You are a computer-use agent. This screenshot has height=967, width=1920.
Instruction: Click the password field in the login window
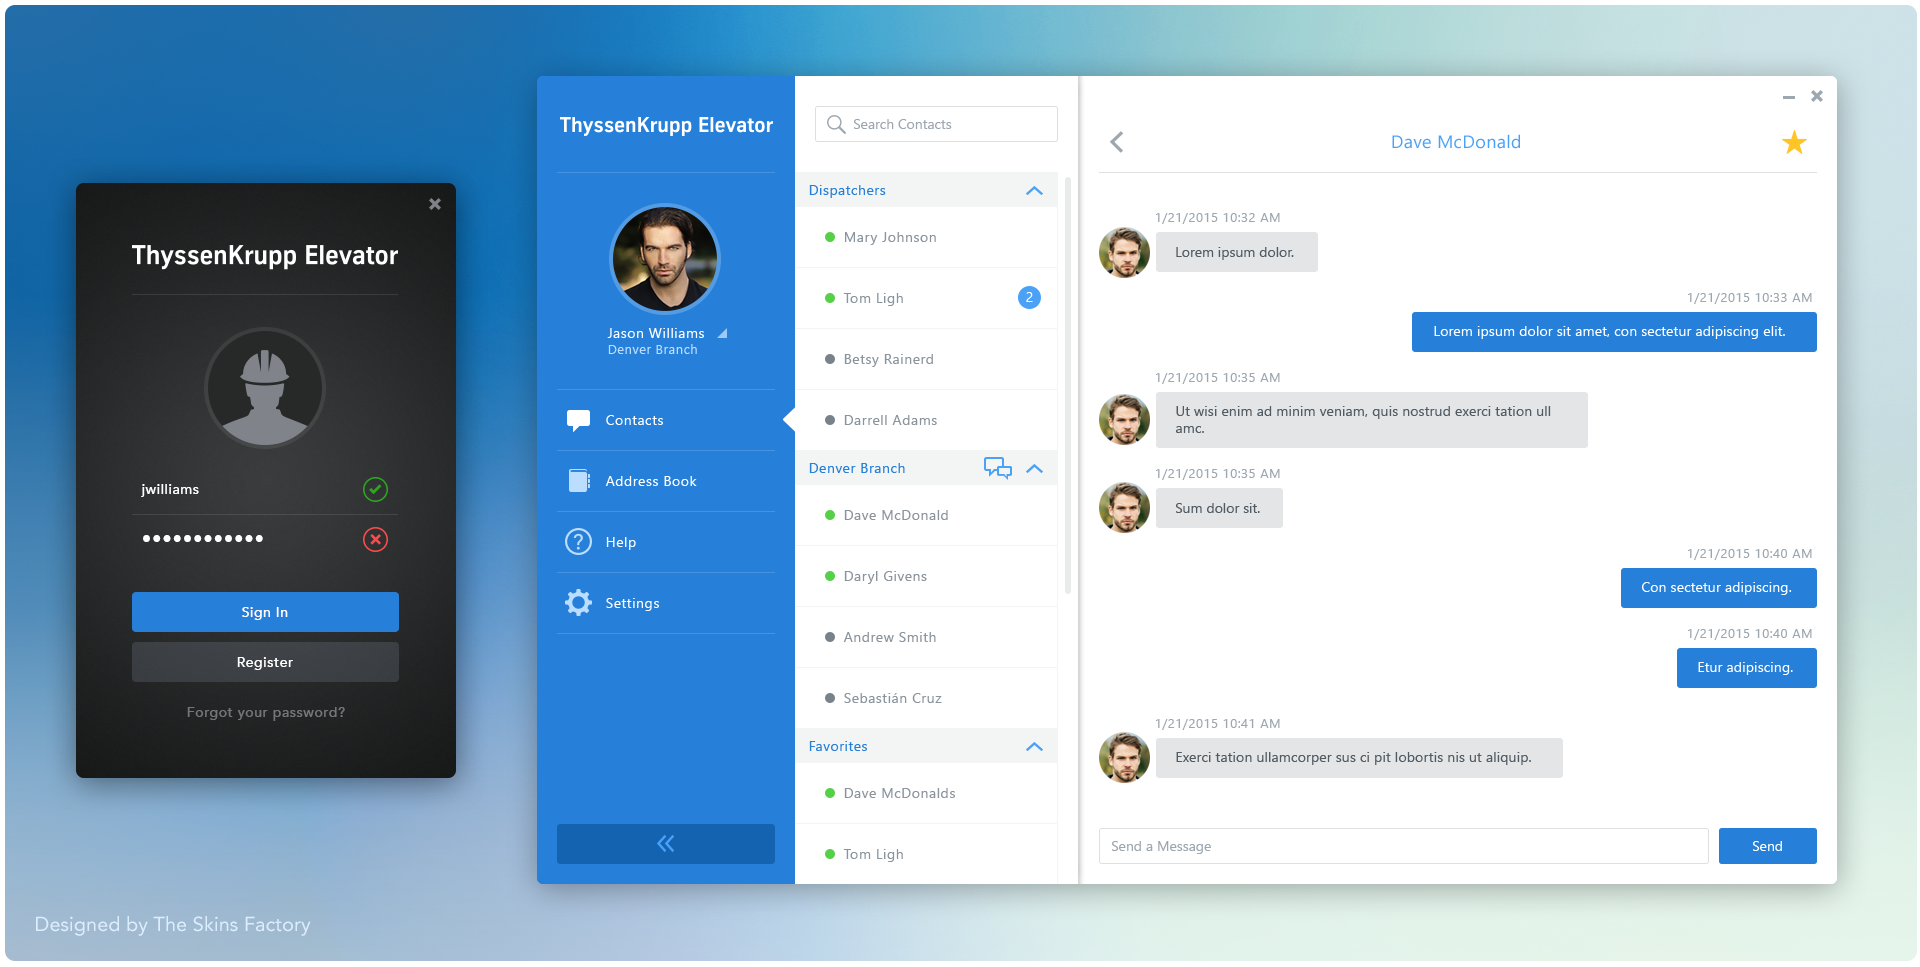pos(265,539)
